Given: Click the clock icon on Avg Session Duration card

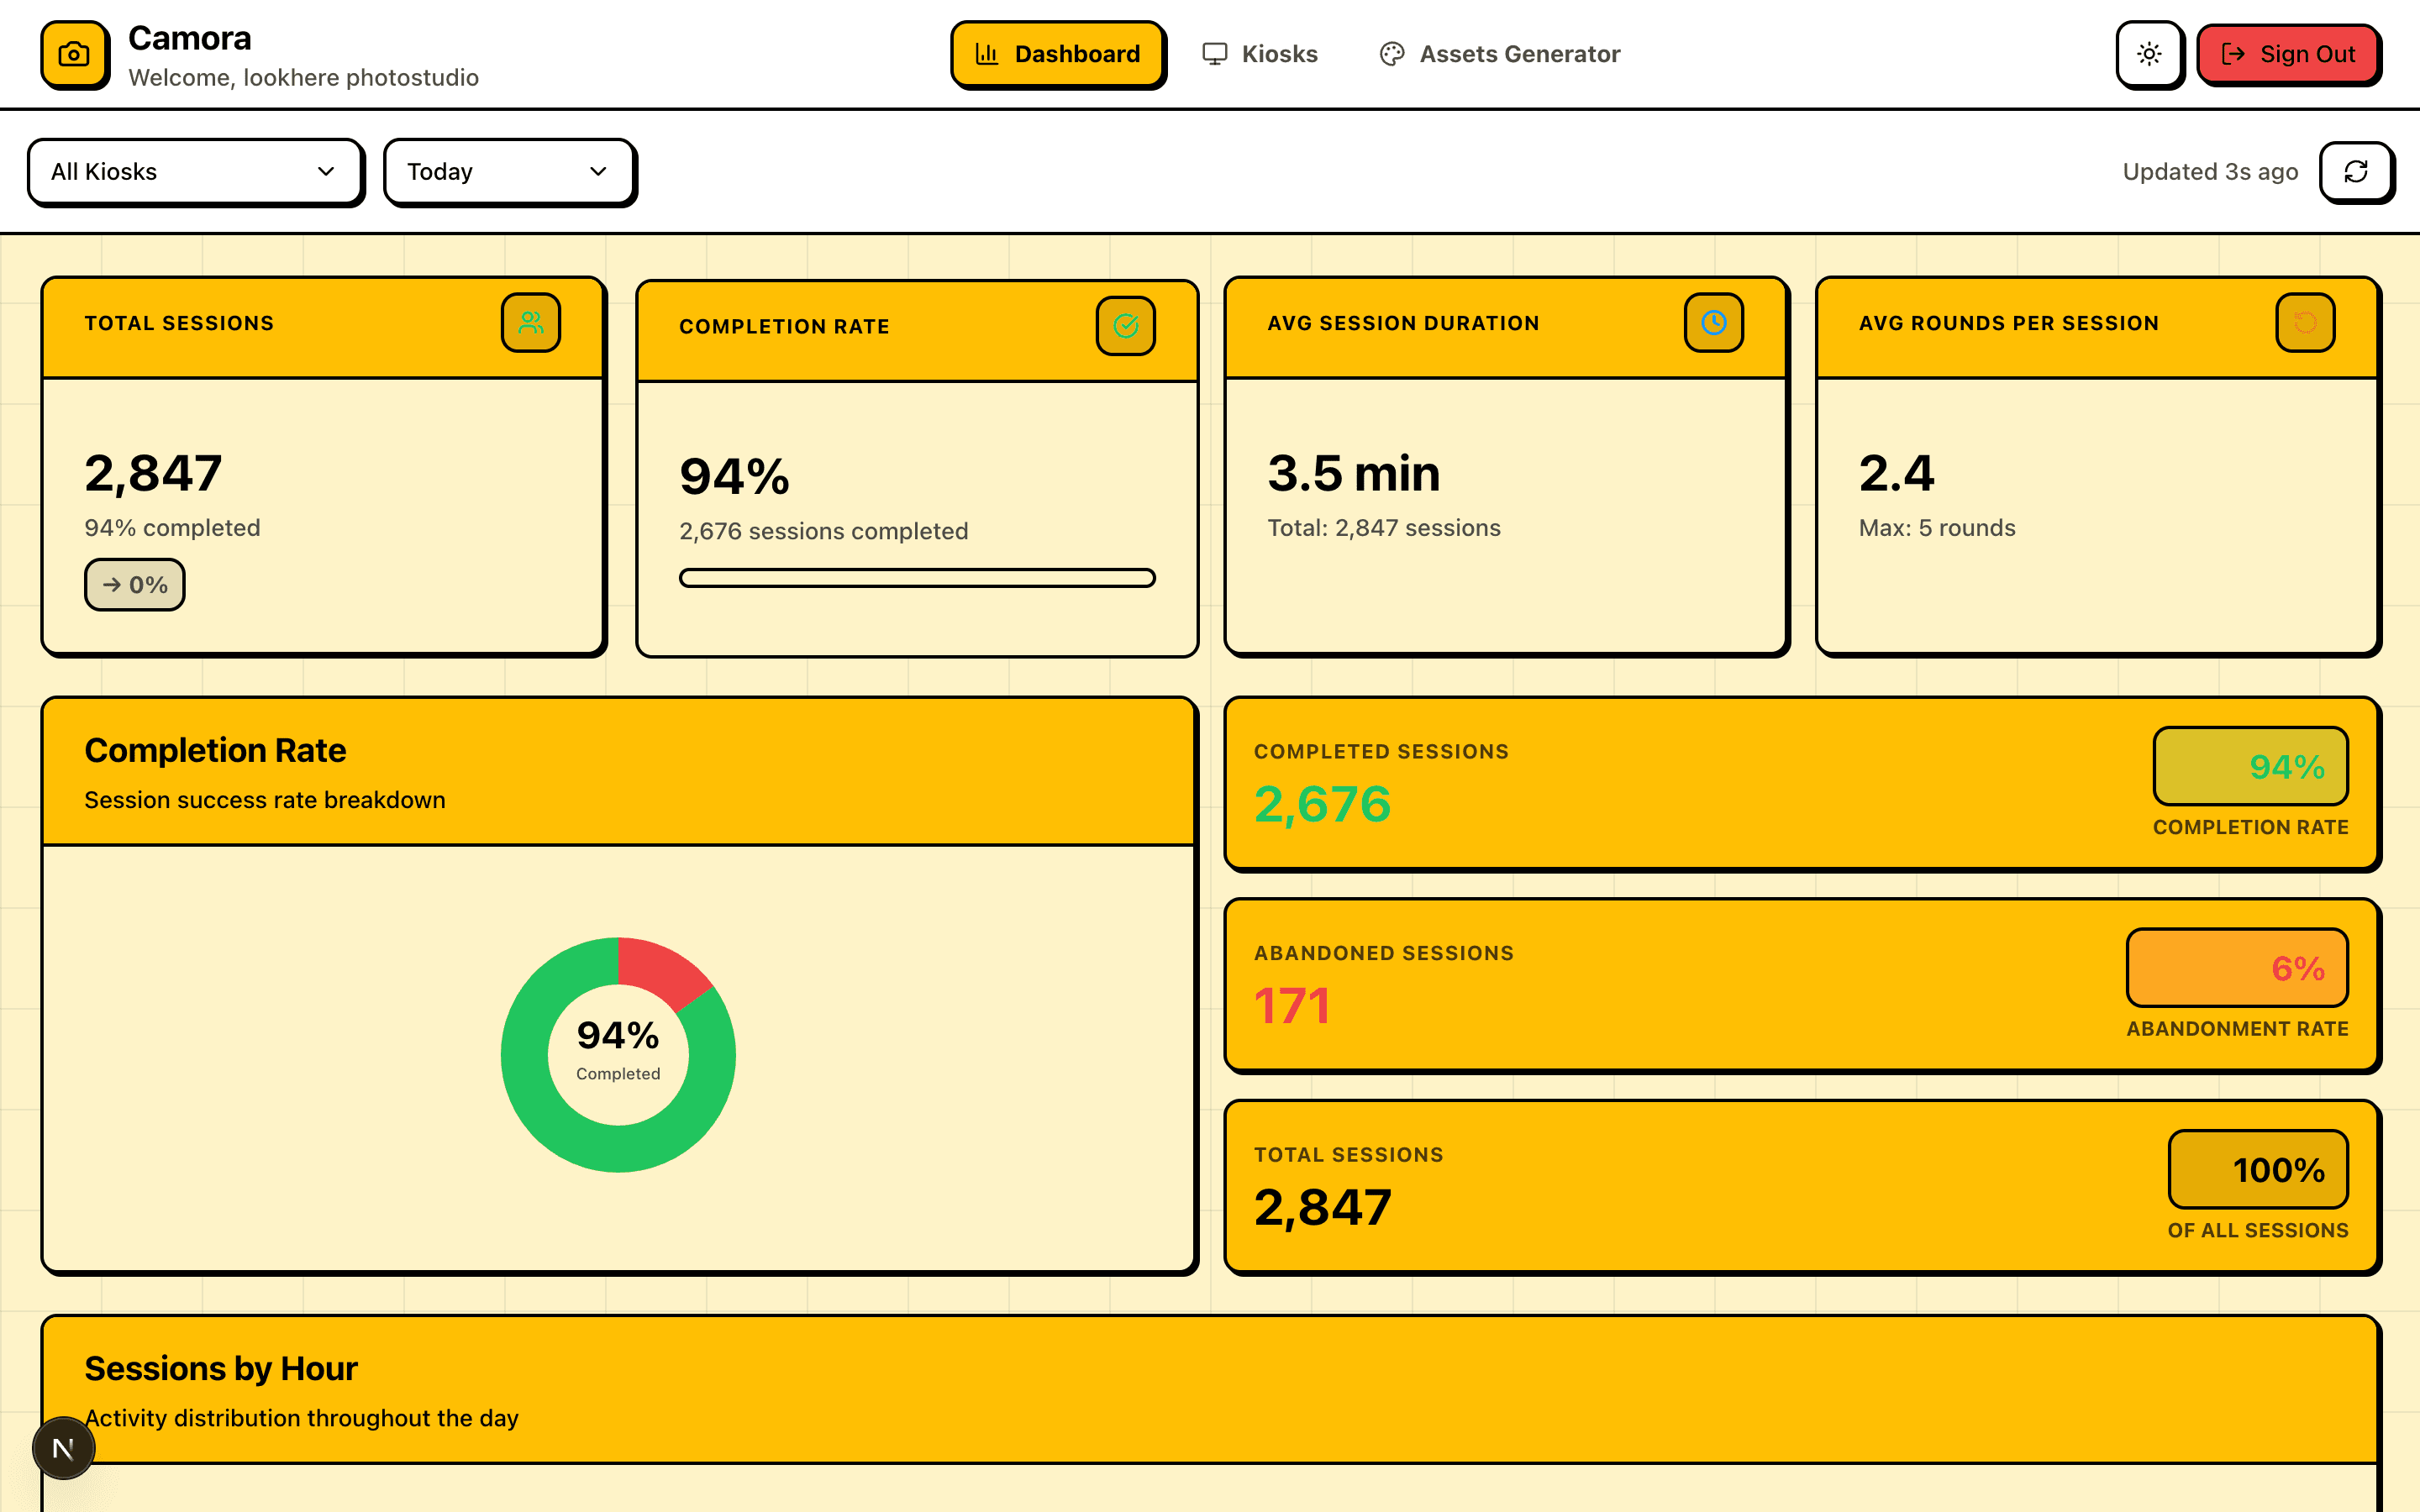Looking at the screenshot, I should tap(1713, 322).
